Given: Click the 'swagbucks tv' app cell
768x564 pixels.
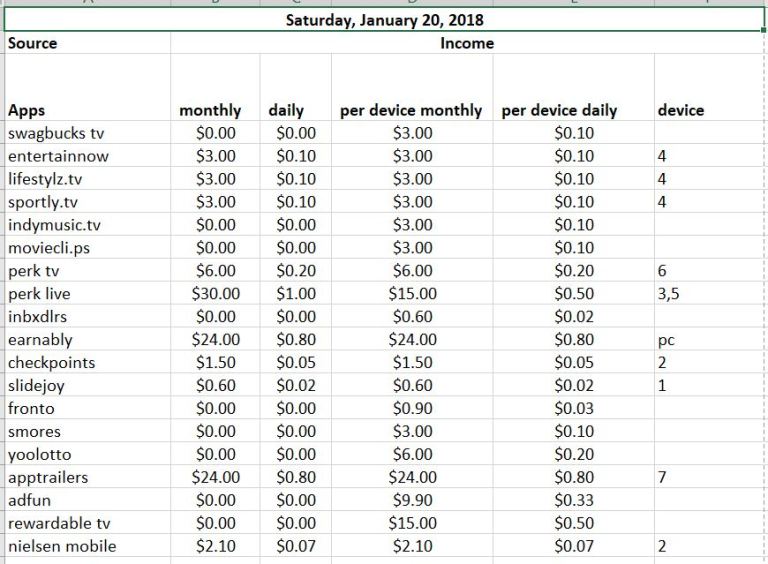Looking at the screenshot, I should pyautogui.click(x=56, y=133).
